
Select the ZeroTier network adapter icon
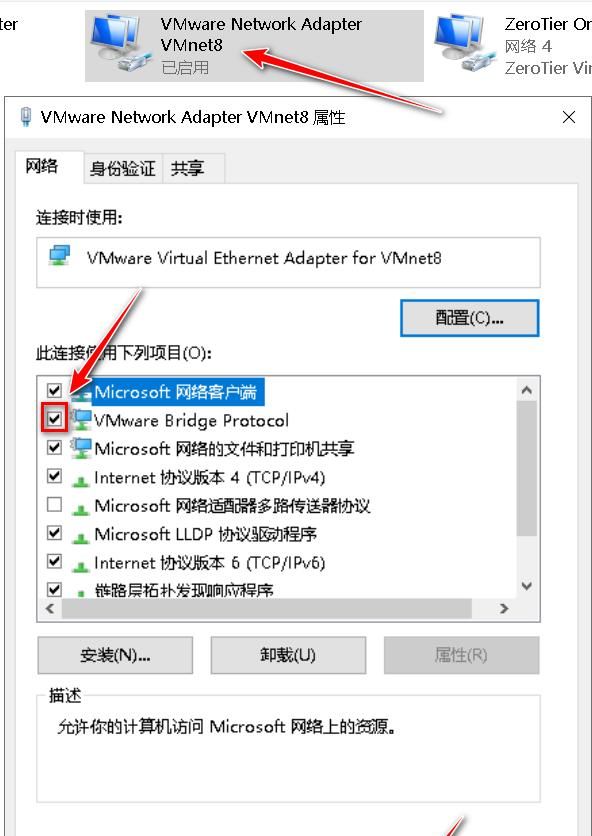click(462, 43)
